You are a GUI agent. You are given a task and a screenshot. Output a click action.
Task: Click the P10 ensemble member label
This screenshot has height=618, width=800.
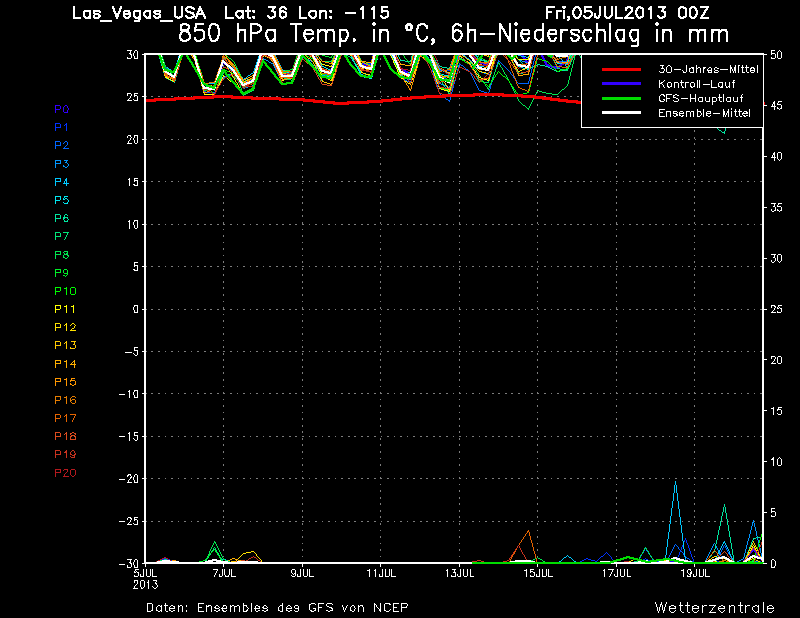(x=65, y=291)
